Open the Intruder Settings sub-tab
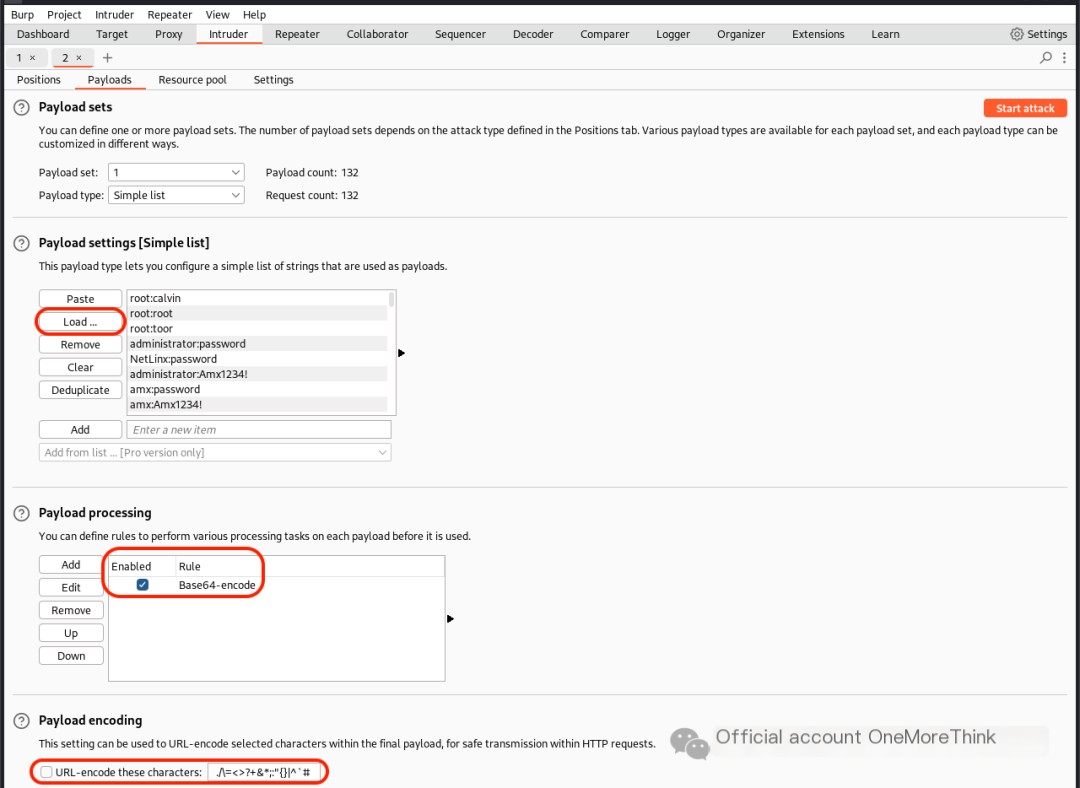 pos(273,80)
